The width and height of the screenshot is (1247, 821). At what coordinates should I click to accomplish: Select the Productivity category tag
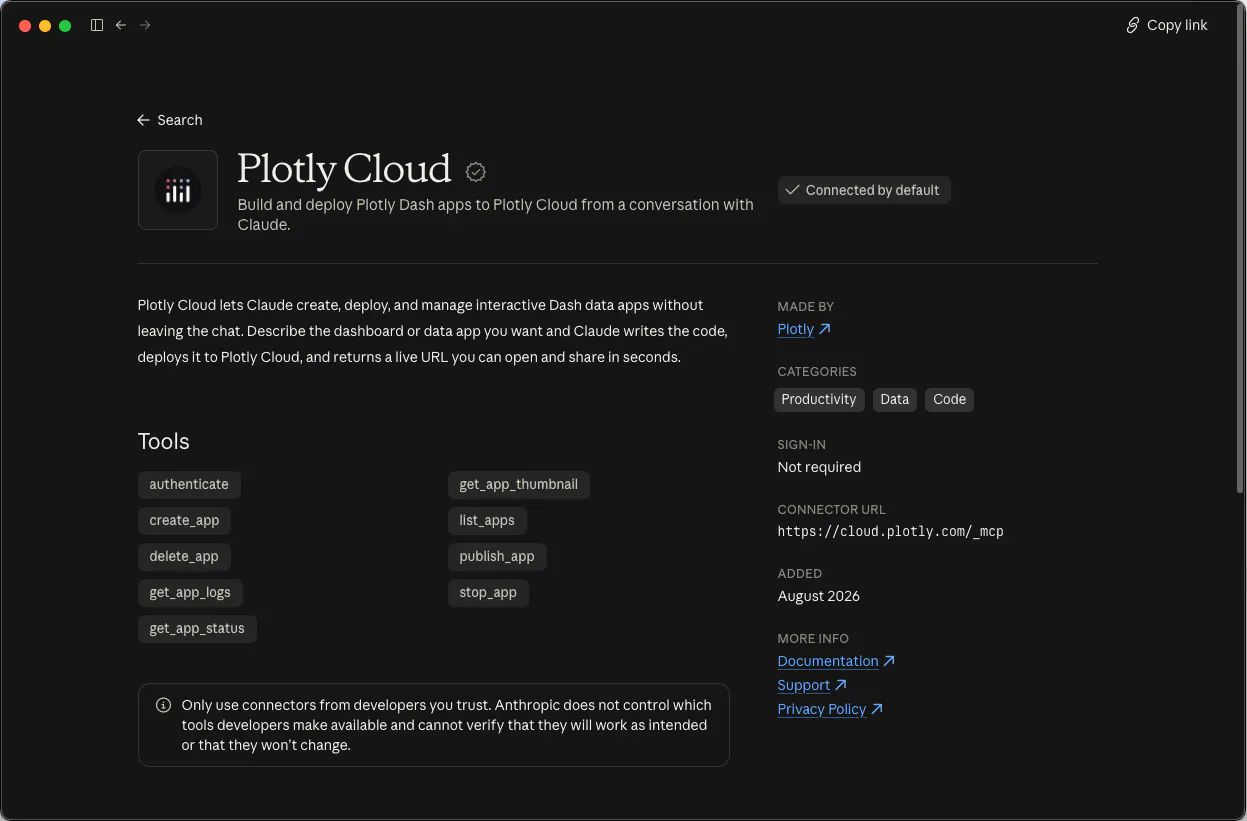(819, 399)
